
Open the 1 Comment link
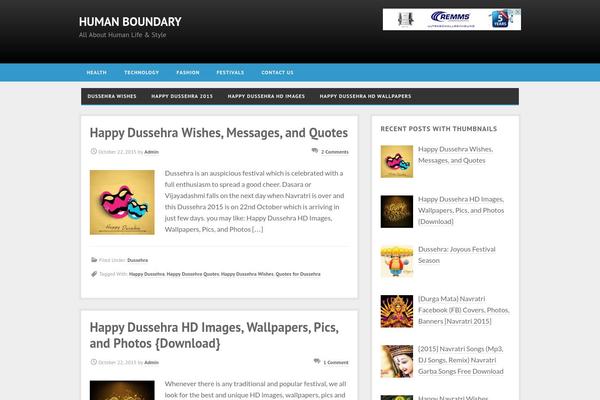pyautogui.click(x=336, y=362)
